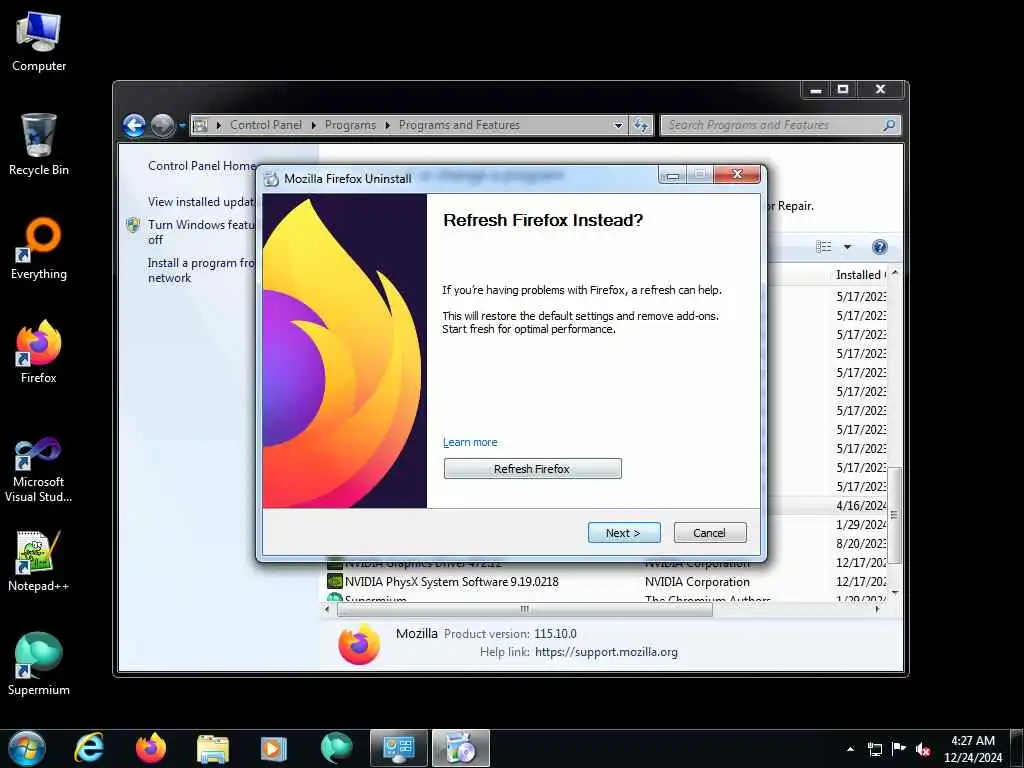Minimize the Mozilla Firefox Uninstall dialog
Image resolution: width=1024 pixels, height=768 pixels.
tap(673, 174)
